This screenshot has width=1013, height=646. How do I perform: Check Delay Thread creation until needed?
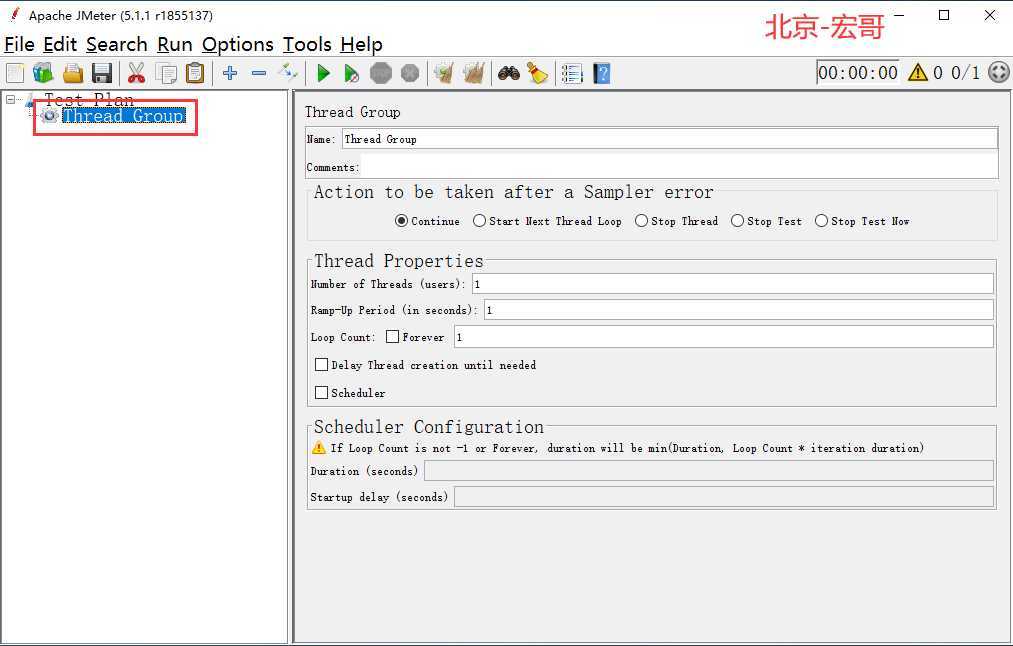pos(321,364)
